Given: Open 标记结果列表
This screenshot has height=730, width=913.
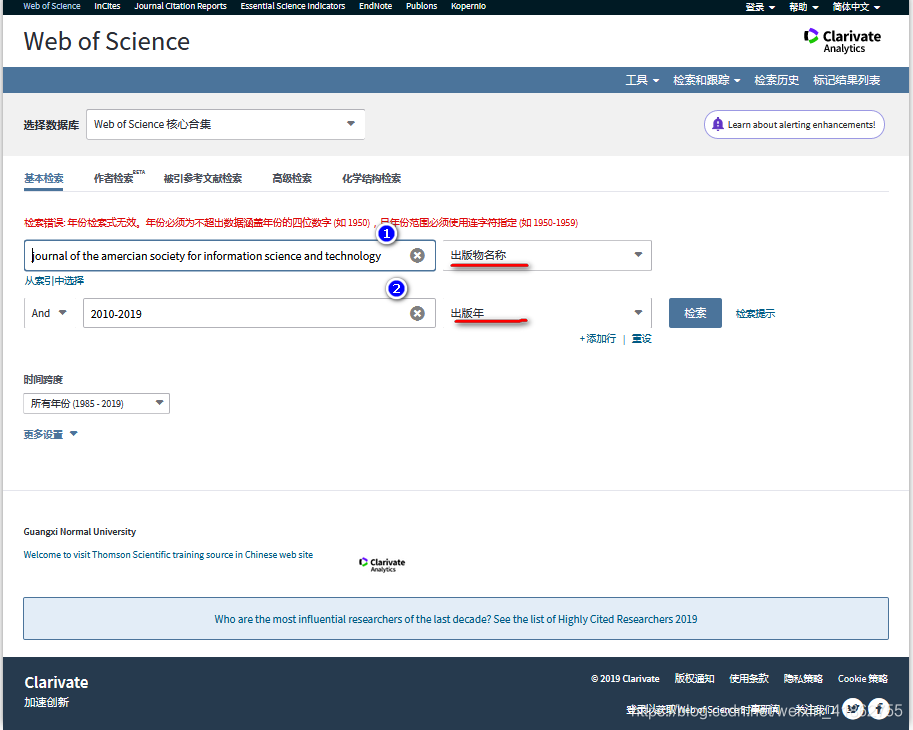Looking at the screenshot, I should click(846, 80).
